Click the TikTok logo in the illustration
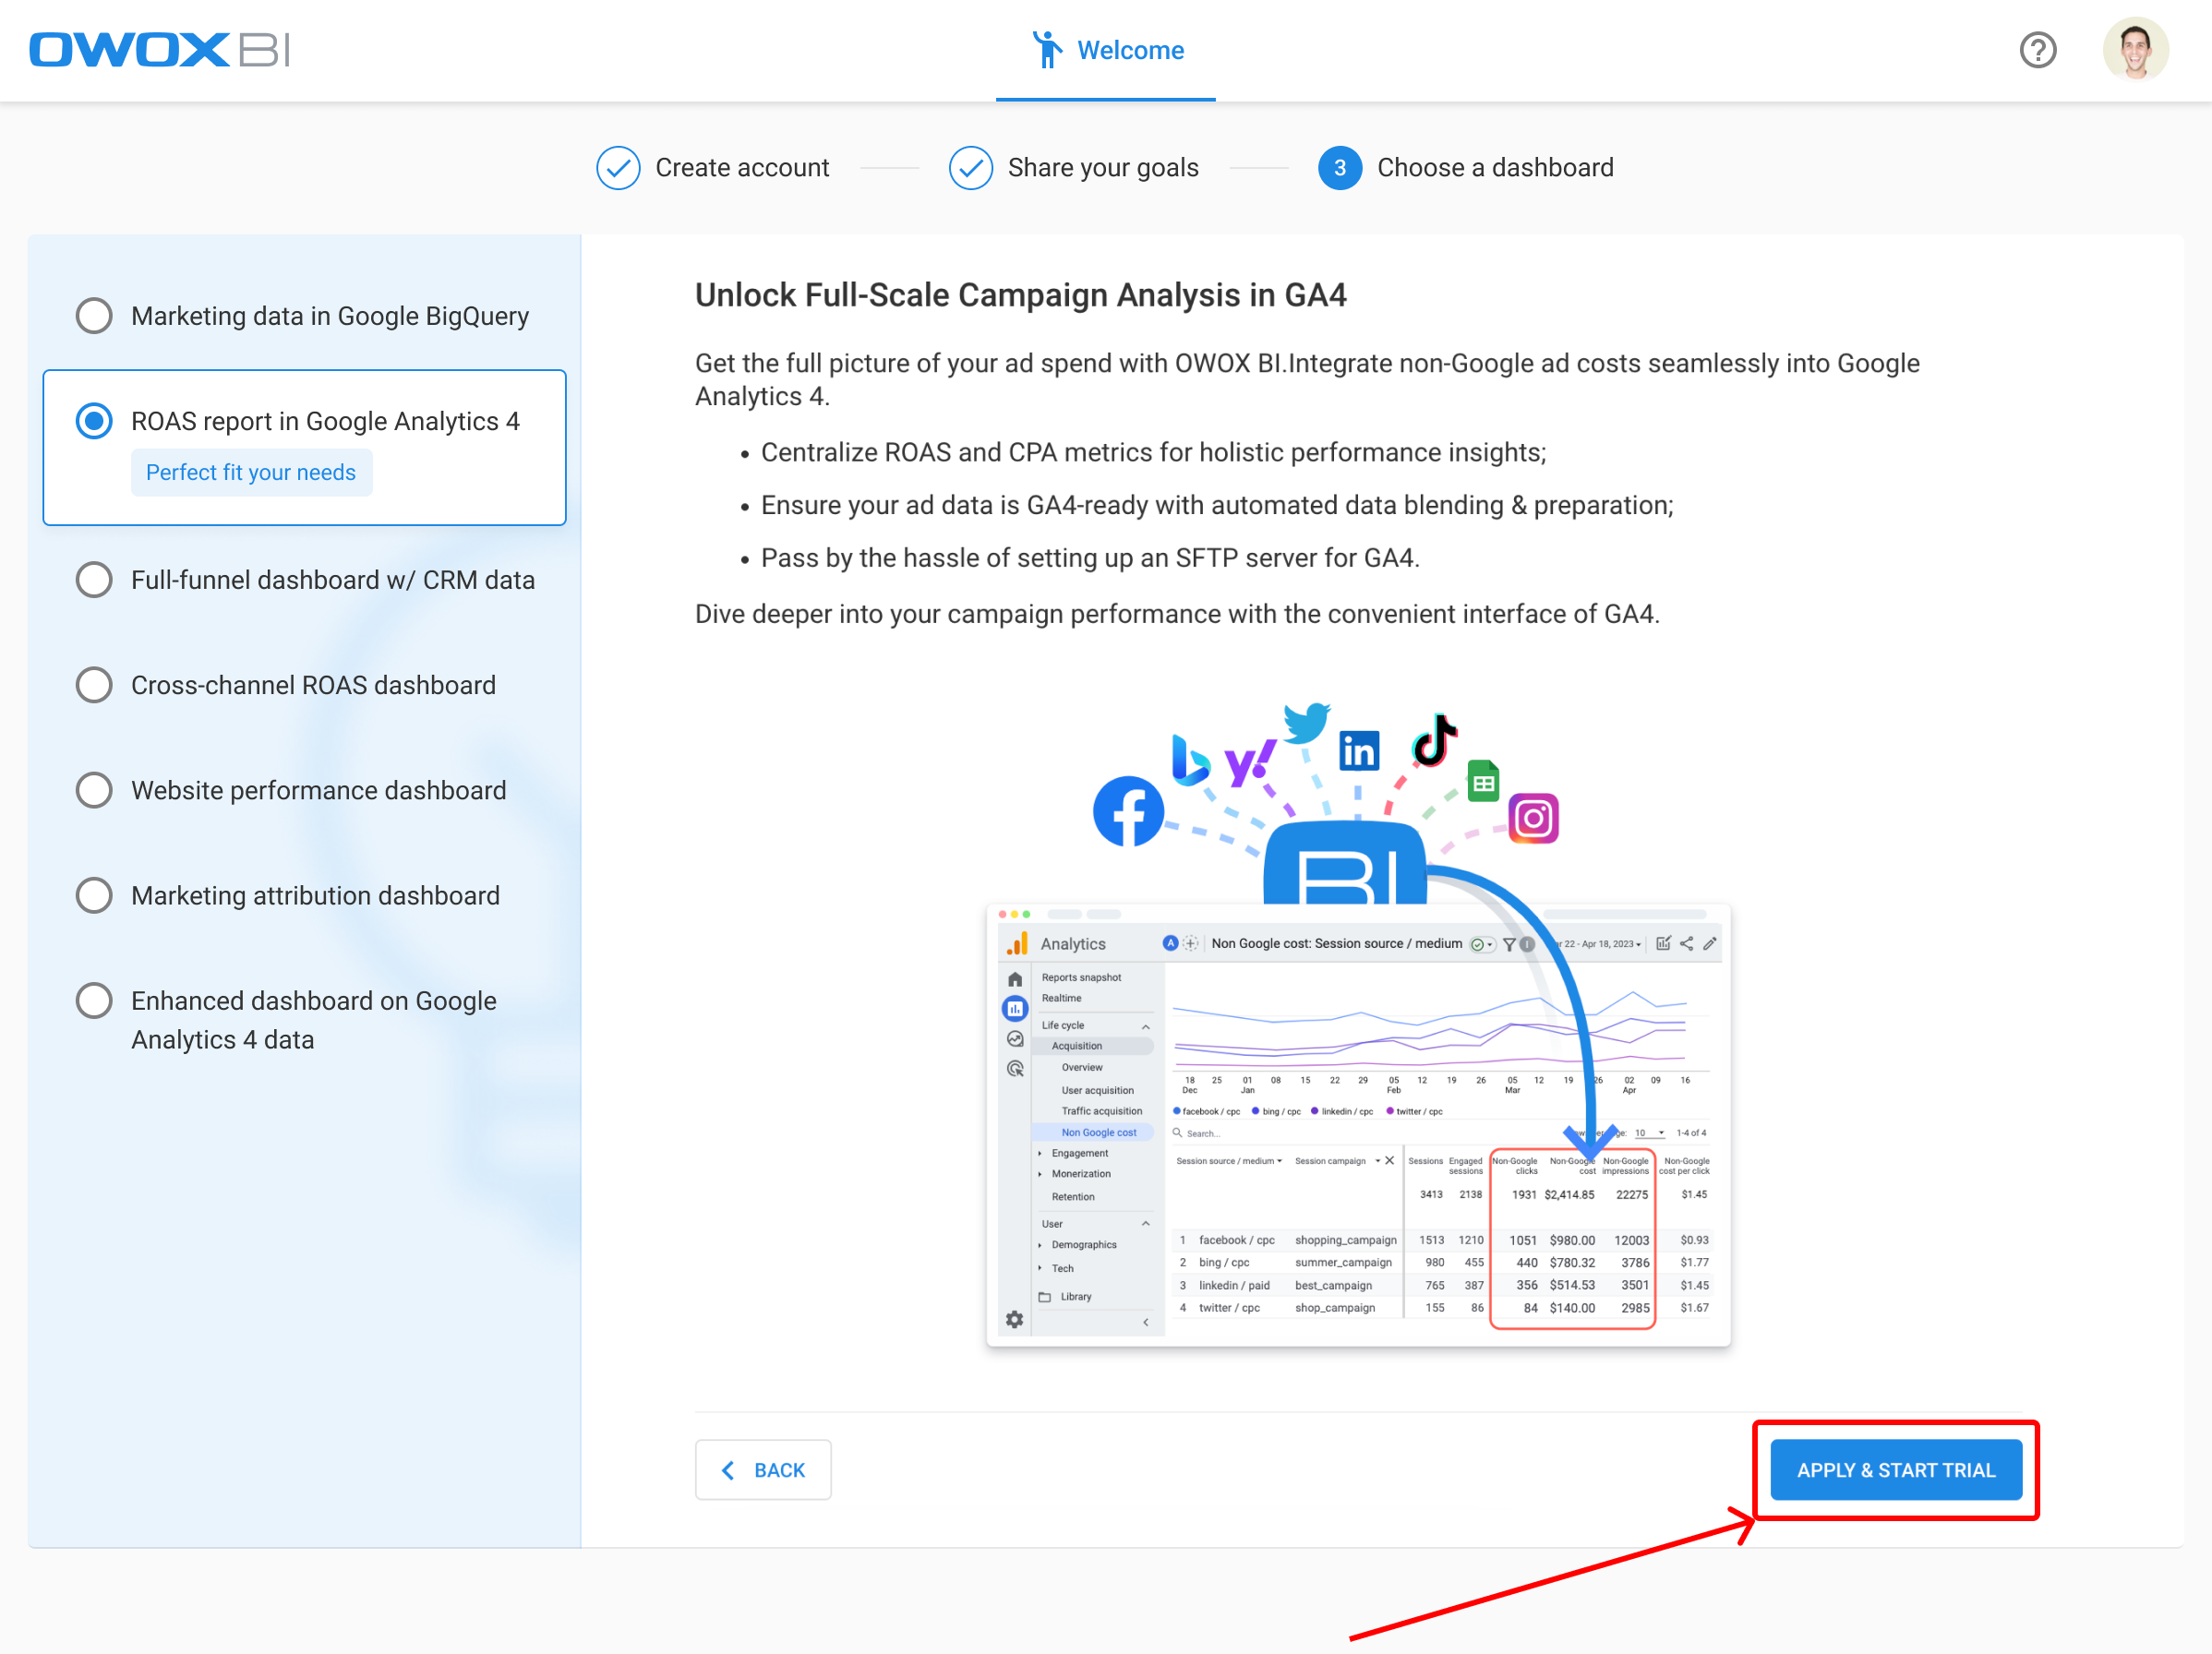This screenshot has height=1654, width=2212. (x=1434, y=740)
